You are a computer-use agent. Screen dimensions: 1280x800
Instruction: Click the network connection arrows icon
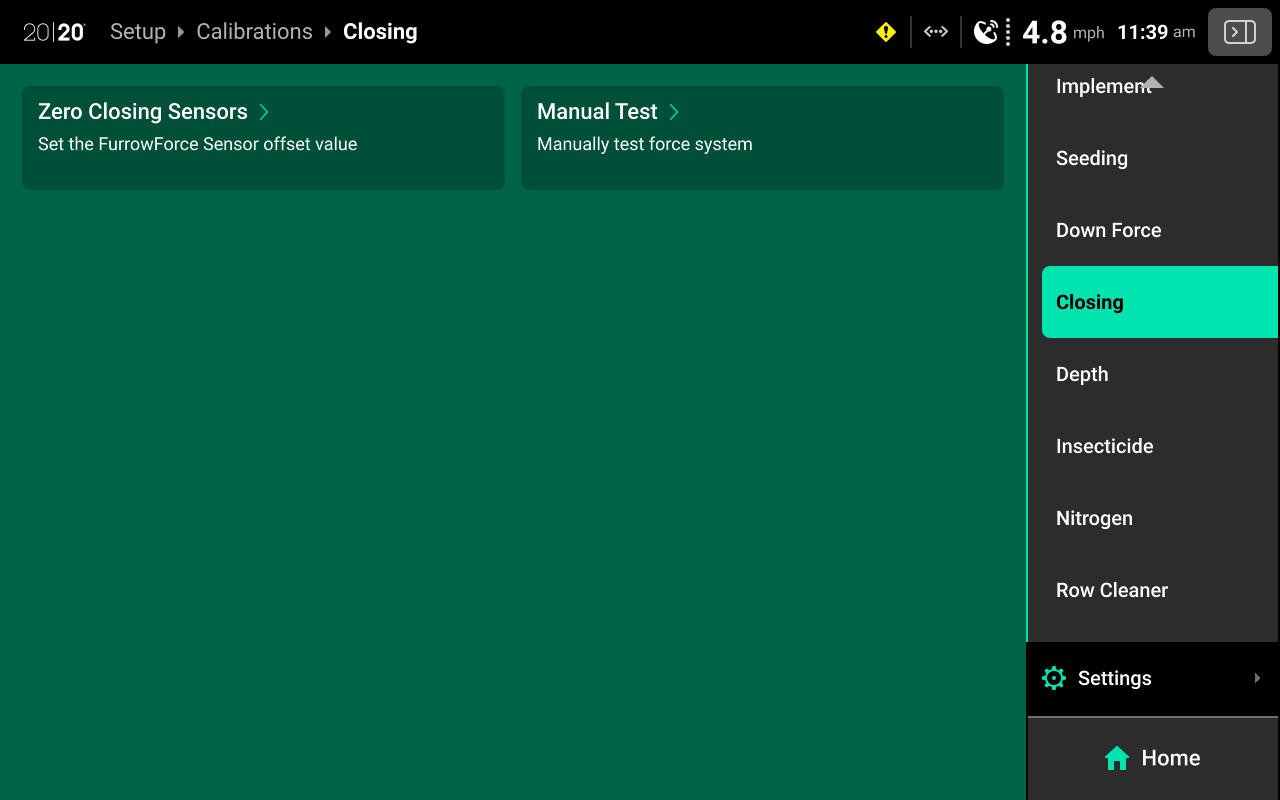pyautogui.click(x=936, y=32)
